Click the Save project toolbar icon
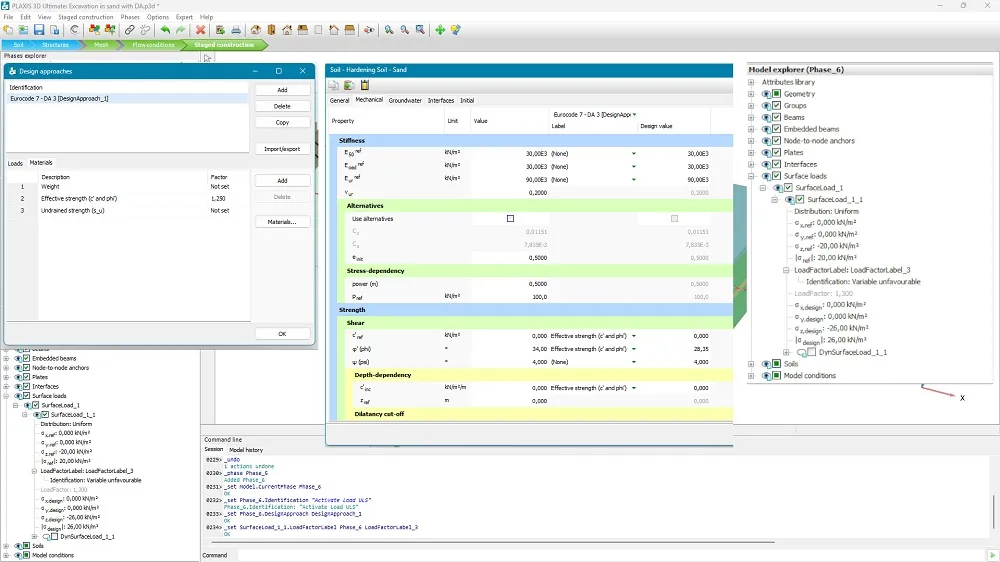The height and width of the screenshot is (562, 1000). (x=39, y=30)
